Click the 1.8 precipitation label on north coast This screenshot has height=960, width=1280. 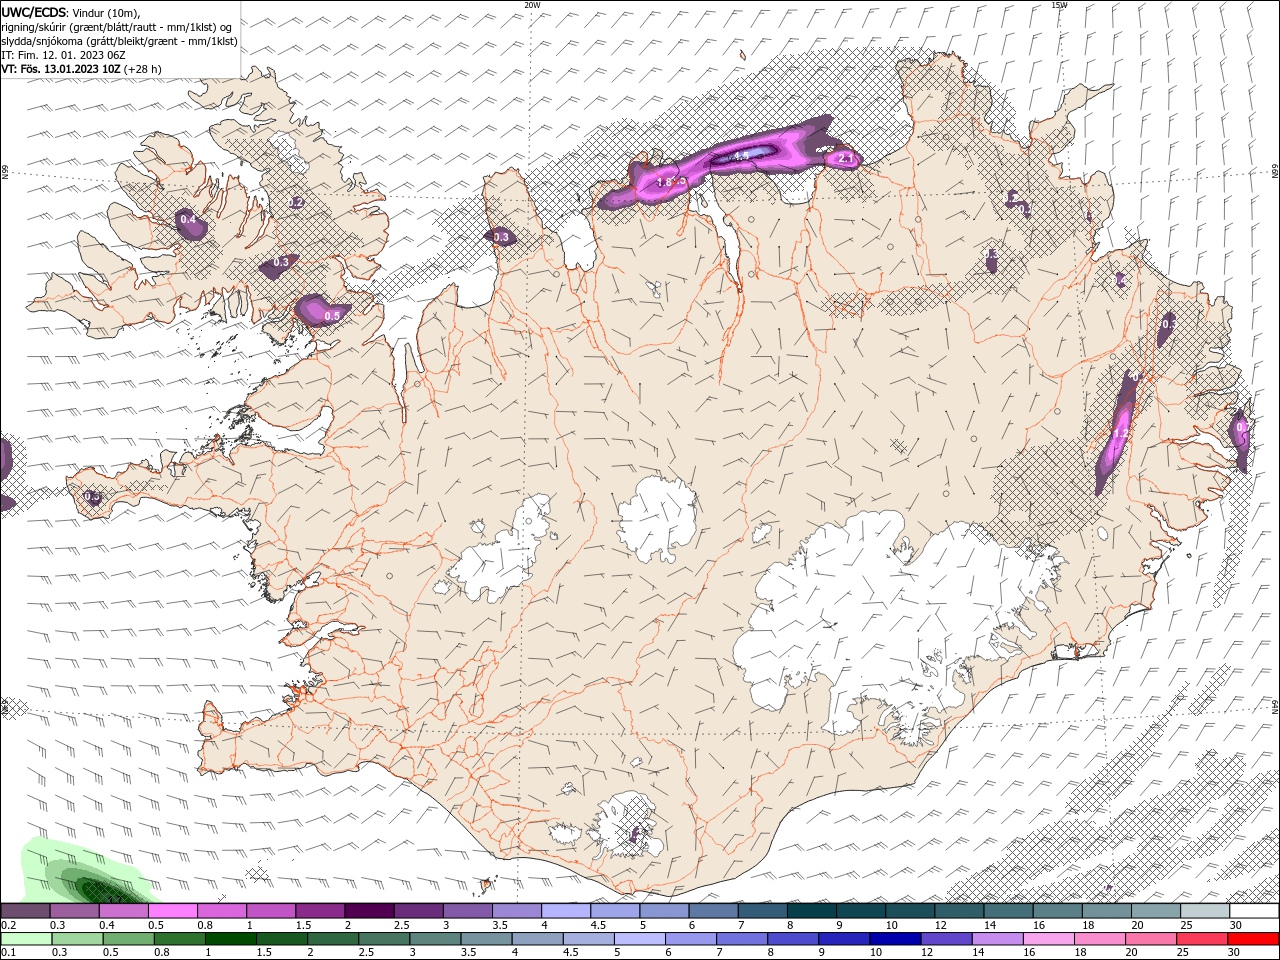click(664, 182)
